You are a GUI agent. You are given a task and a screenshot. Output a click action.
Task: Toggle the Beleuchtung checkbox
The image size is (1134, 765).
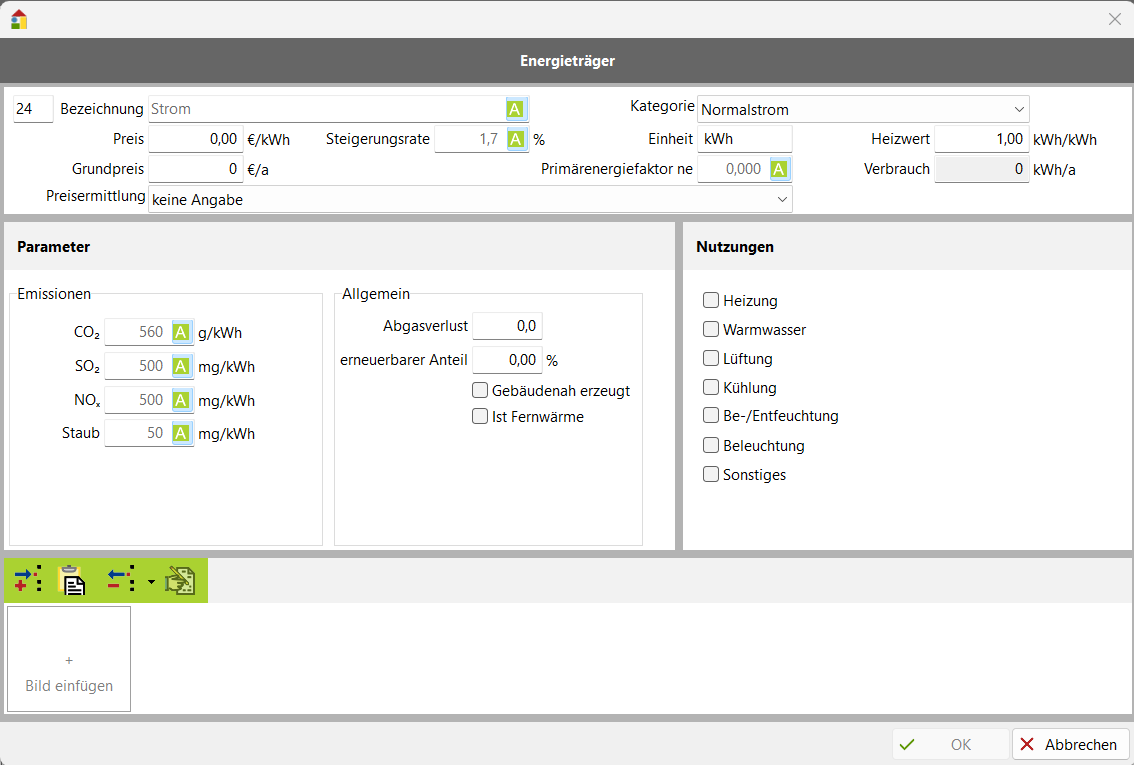pyautogui.click(x=711, y=445)
